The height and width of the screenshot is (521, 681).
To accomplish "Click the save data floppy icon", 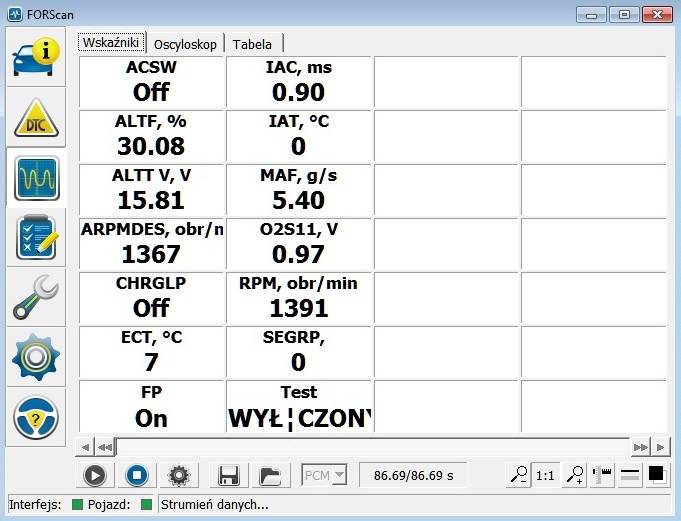I will tap(229, 476).
